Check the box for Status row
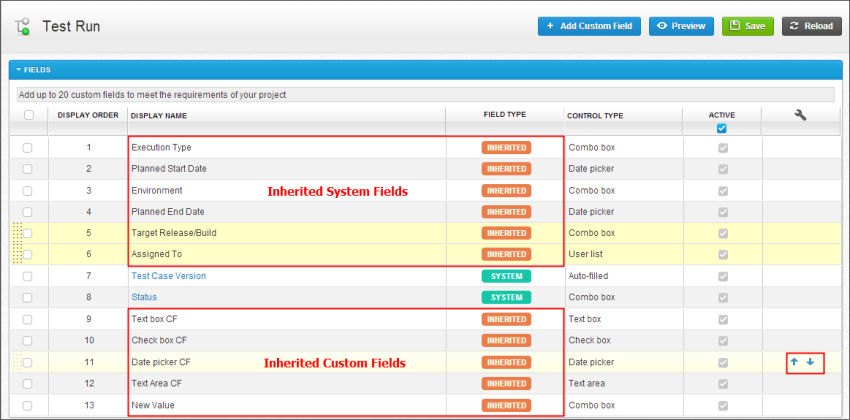The width and height of the screenshot is (850, 420). click(28, 297)
